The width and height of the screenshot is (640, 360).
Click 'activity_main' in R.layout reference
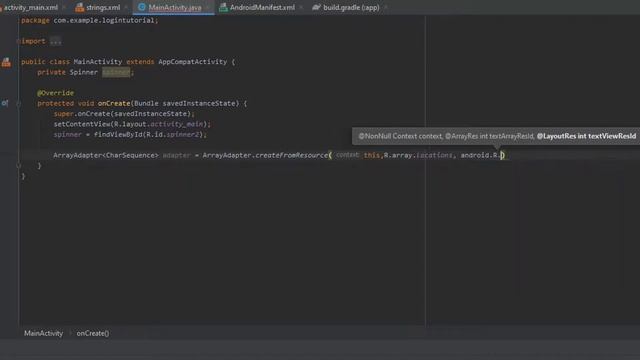(x=176, y=124)
